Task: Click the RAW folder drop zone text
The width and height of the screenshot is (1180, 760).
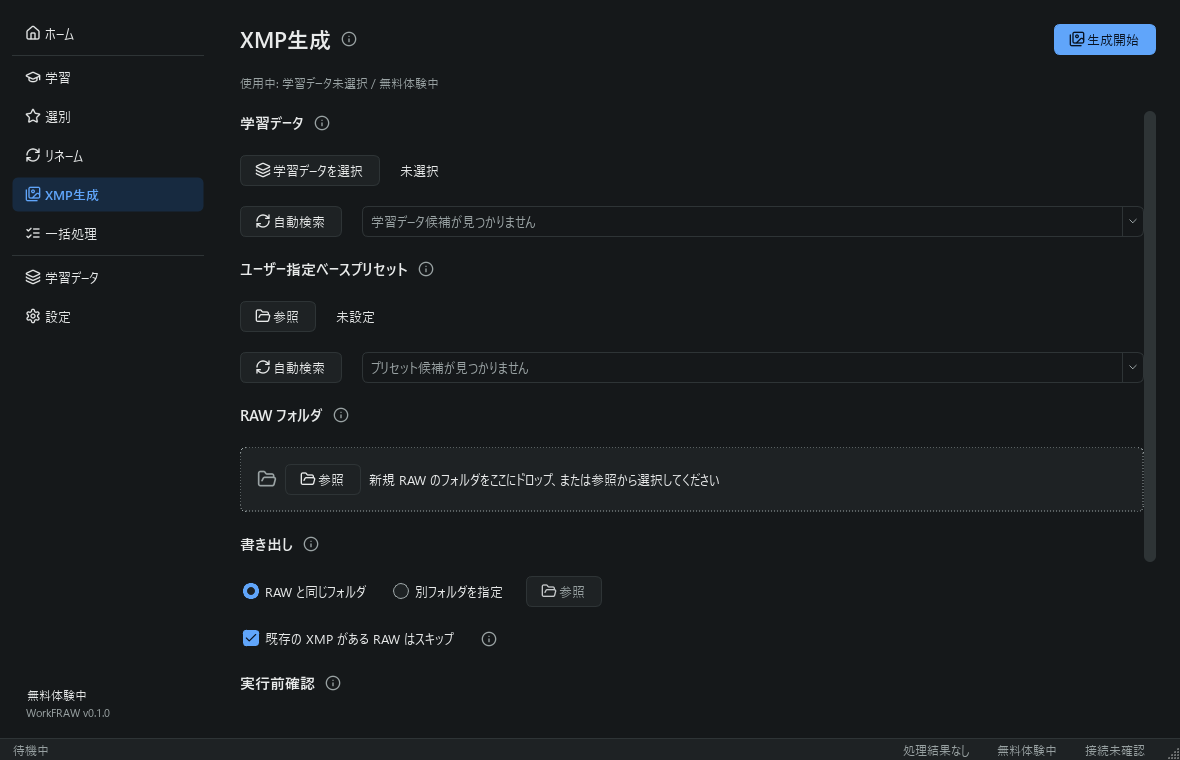Action: [544, 480]
